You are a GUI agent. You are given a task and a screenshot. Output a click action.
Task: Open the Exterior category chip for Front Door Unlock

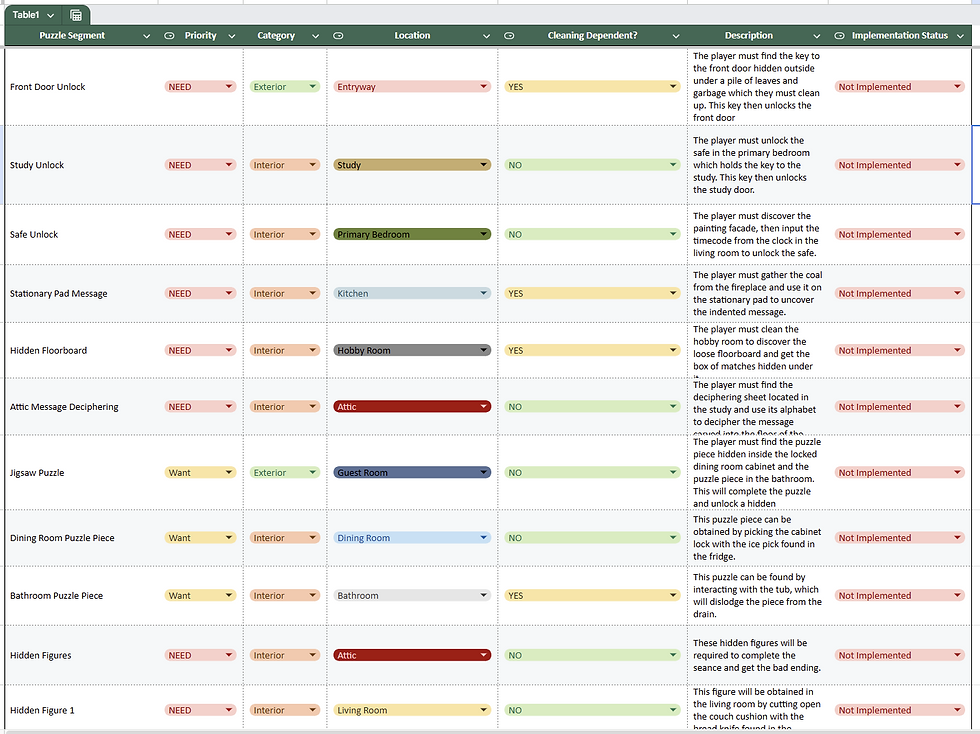click(285, 87)
